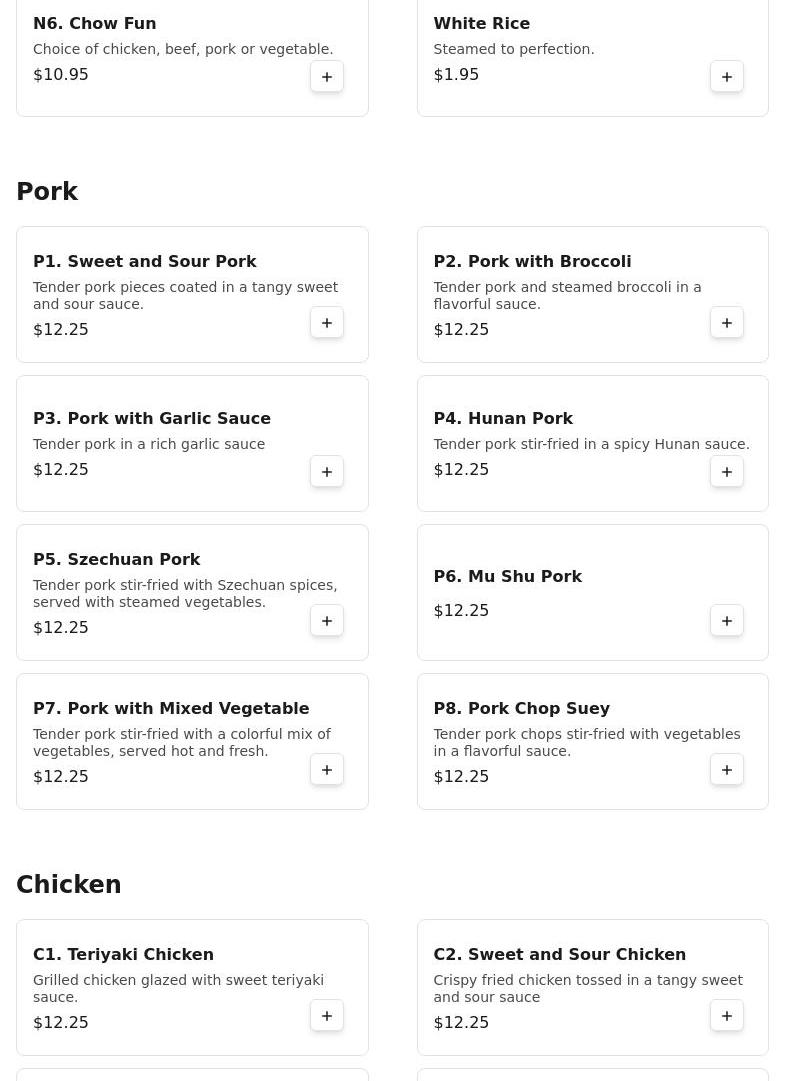Add P6. Mu Shu Pork to order
785x1081 pixels.
(727, 621)
